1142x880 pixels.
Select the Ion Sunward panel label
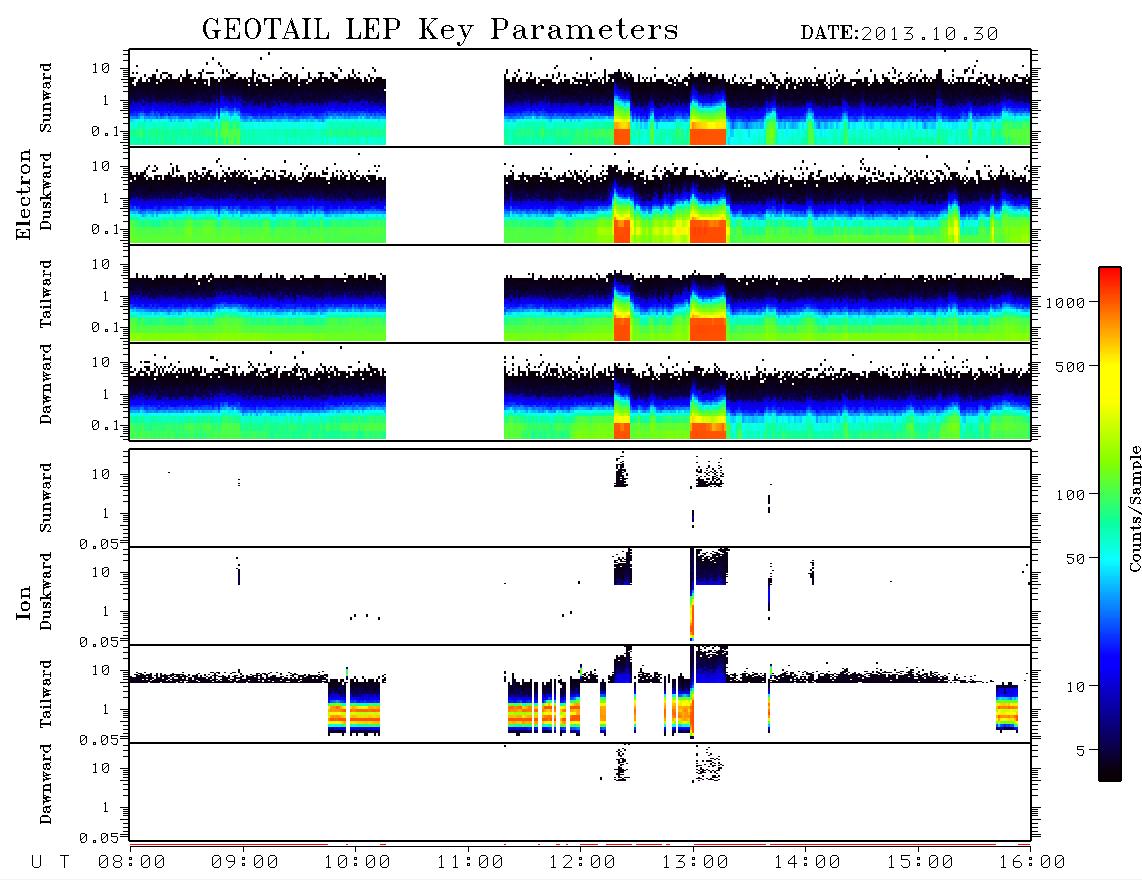46,498
